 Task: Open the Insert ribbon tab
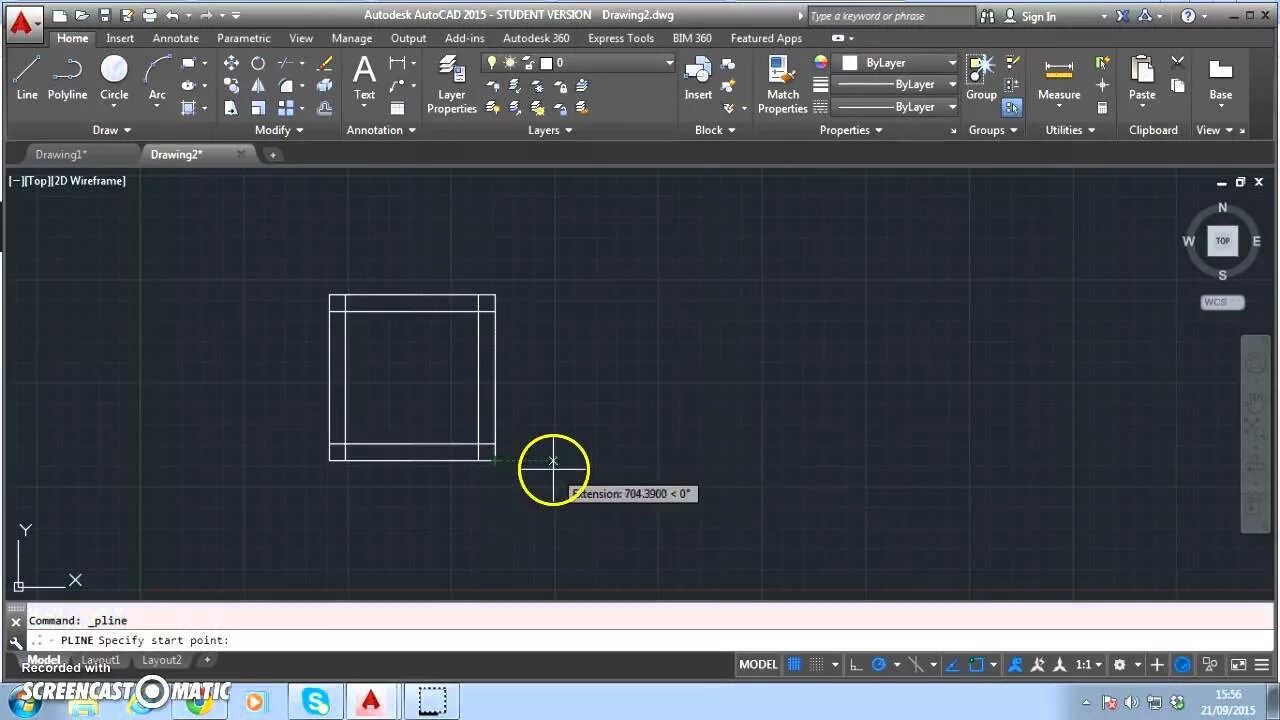[x=120, y=38]
